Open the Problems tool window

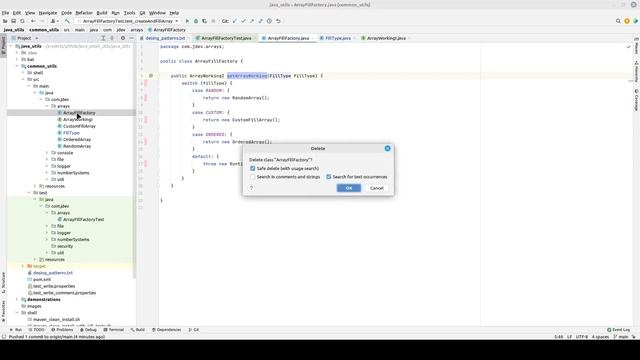click(62, 330)
